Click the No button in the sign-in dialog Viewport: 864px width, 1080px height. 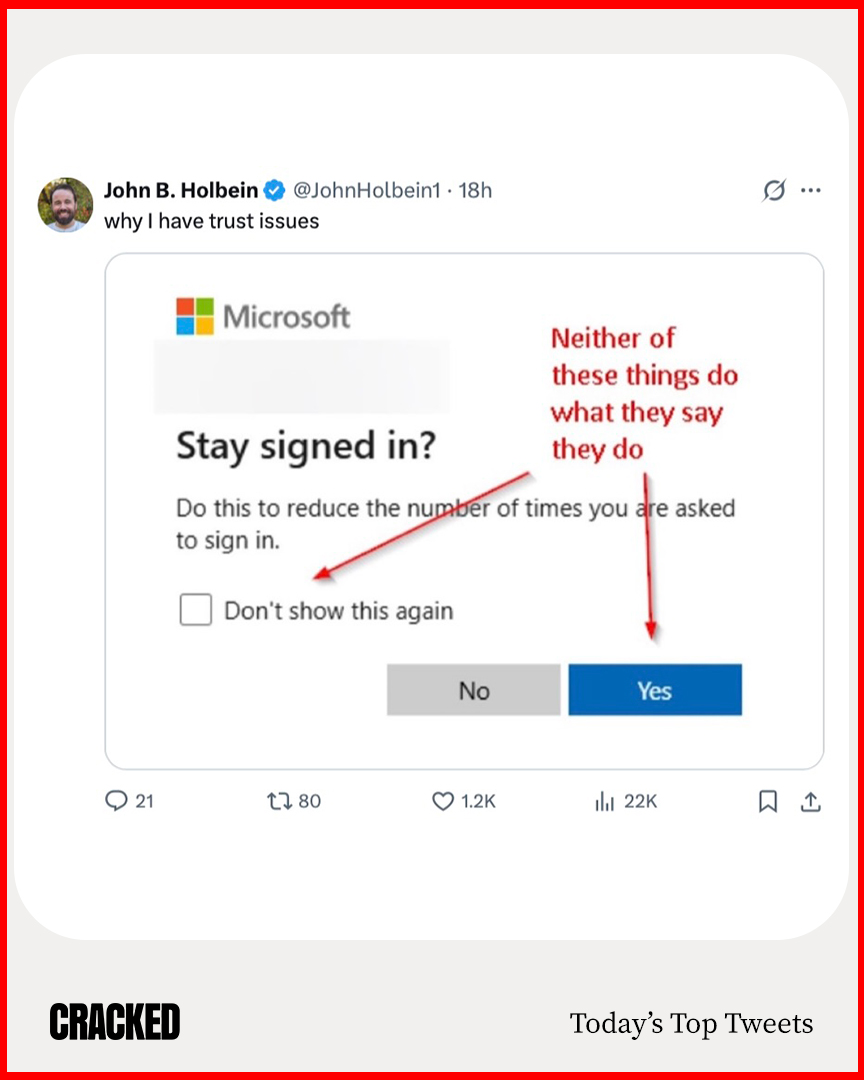click(472, 690)
